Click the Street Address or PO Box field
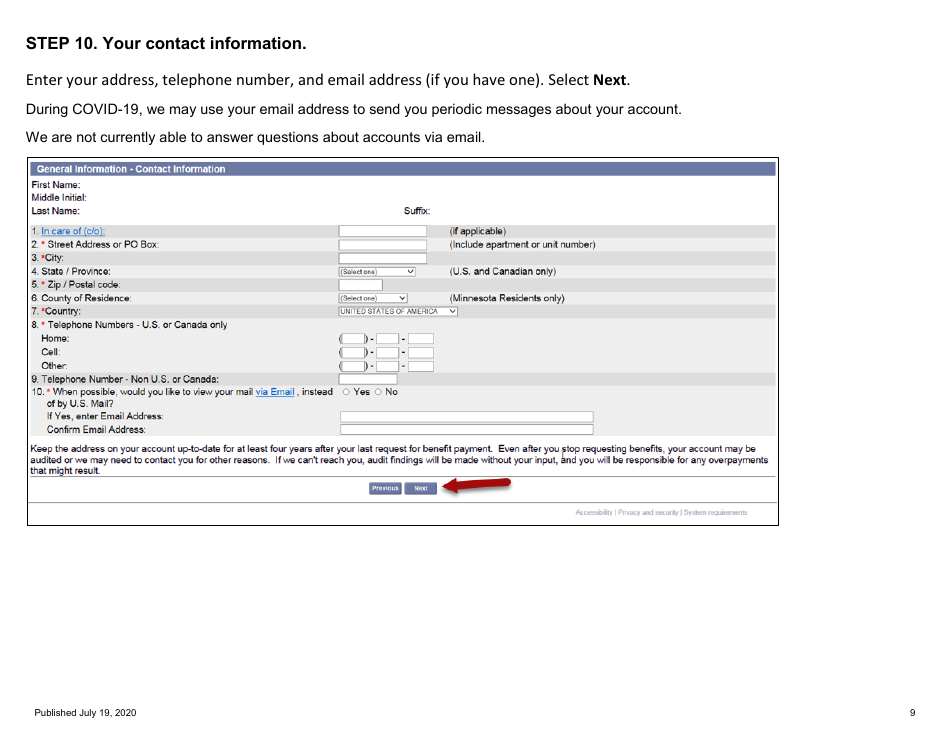This screenshot has width=950, height=735. click(382, 244)
